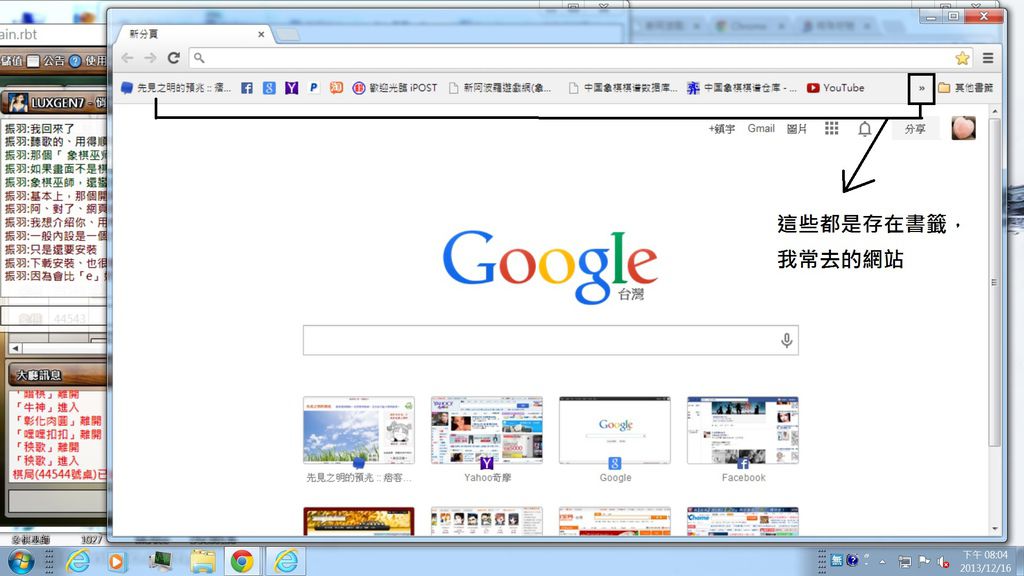Image resolution: width=1024 pixels, height=576 pixels.
Task: Bookmark this page with the star
Action: [x=962, y=58]
